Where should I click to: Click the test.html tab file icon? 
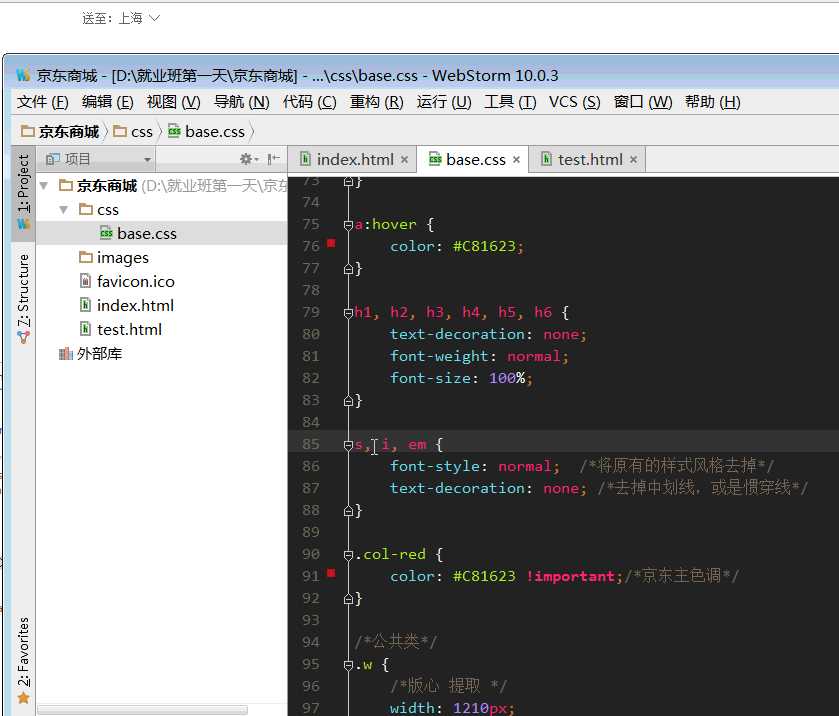click(x=546, y=158)
